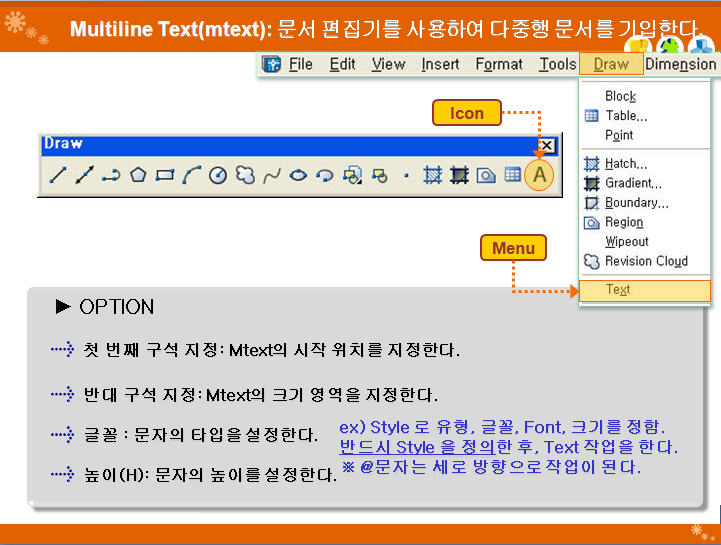Open the Format menu

tap(498, 64)
